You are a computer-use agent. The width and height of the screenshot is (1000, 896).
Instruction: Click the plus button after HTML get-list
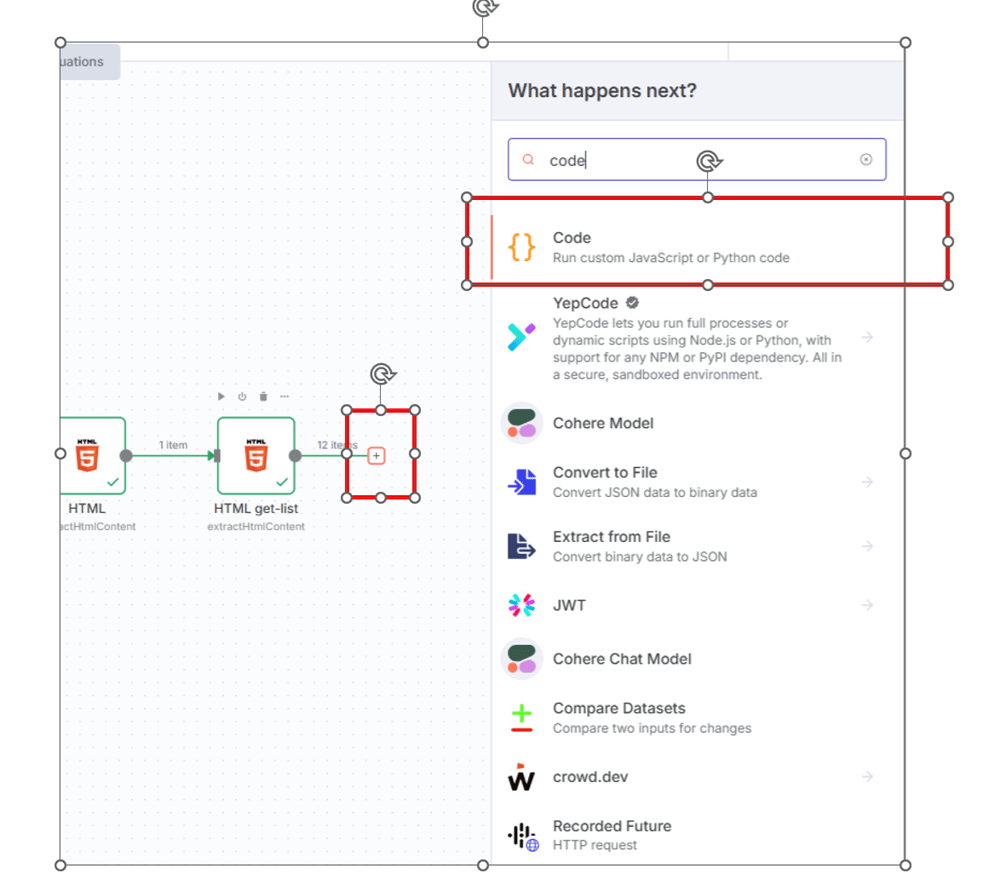[x=377, y=455]
